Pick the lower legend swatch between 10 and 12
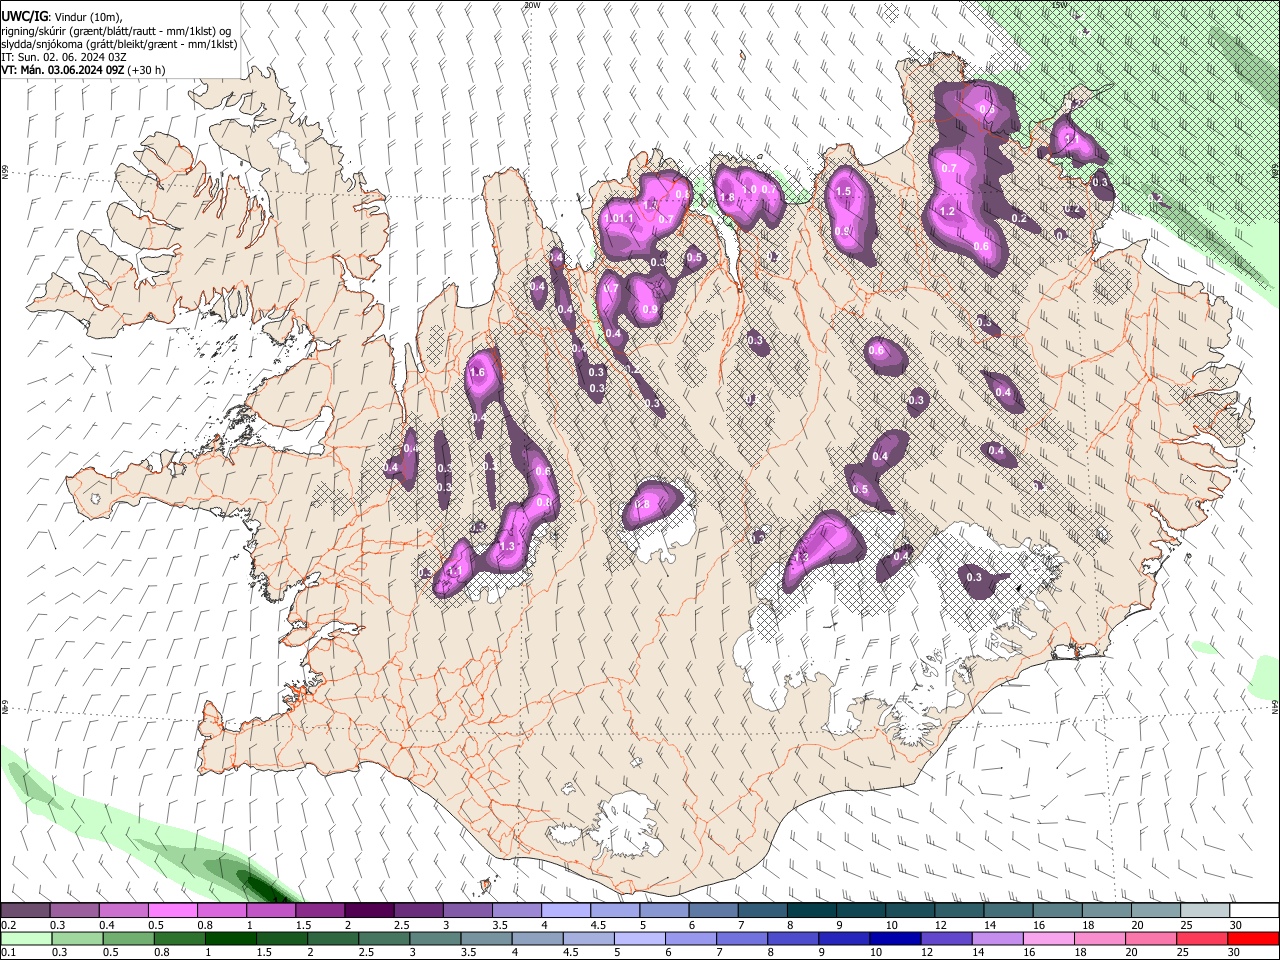The image size is (1280, 960). 895,938
